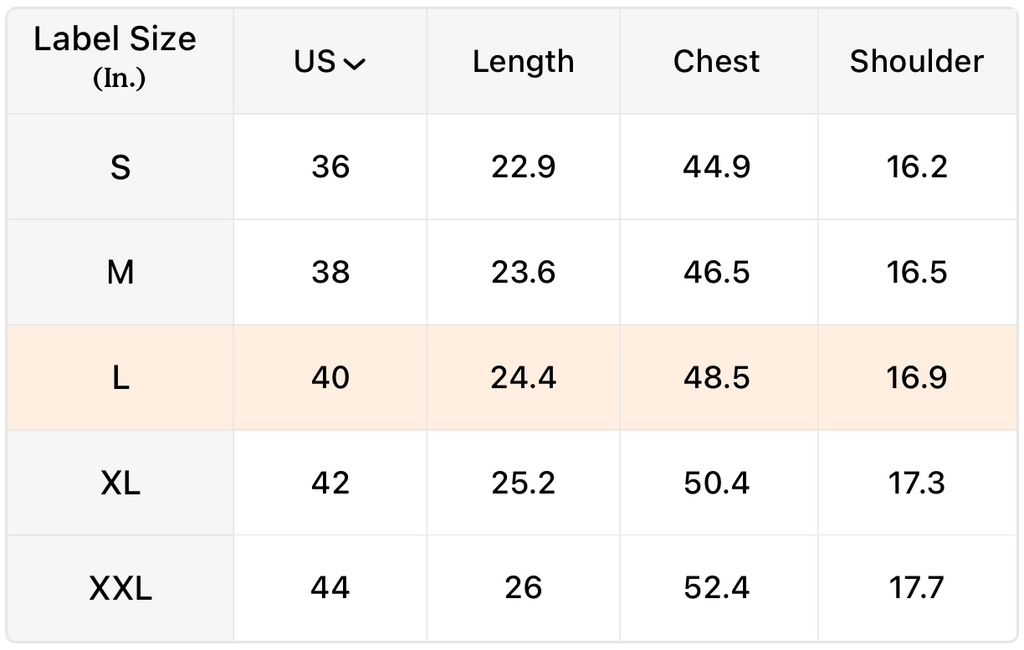Screen dimensions: 1024x650
Task: Click the 52.4 chest value
Action: [x=716, y=588]
